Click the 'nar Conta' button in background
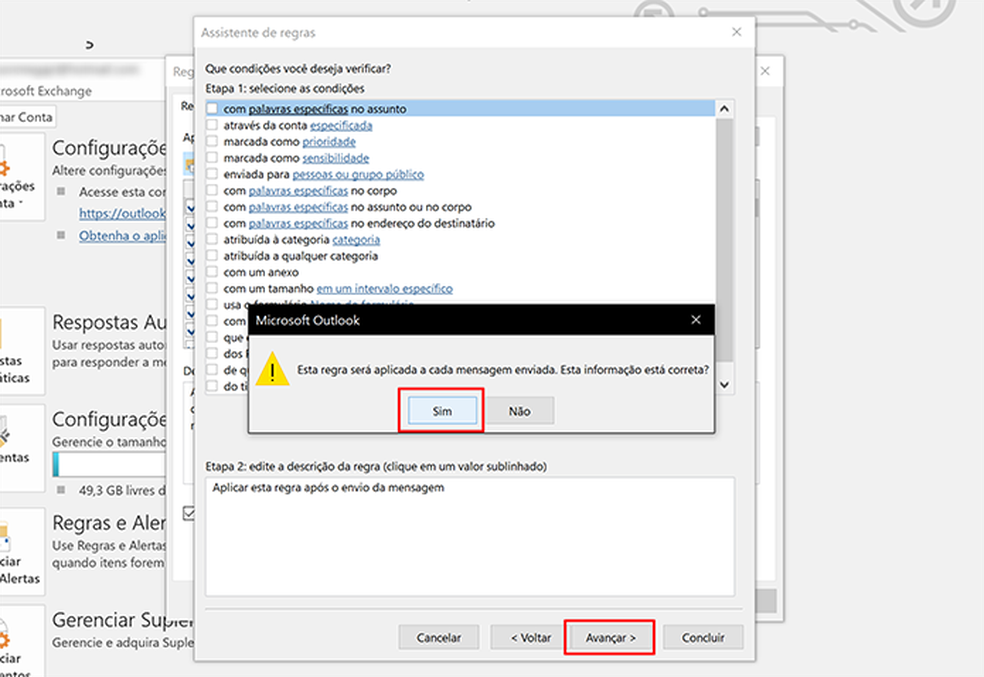Viewport: 984px width, 677px height. (x=26, y=117)
